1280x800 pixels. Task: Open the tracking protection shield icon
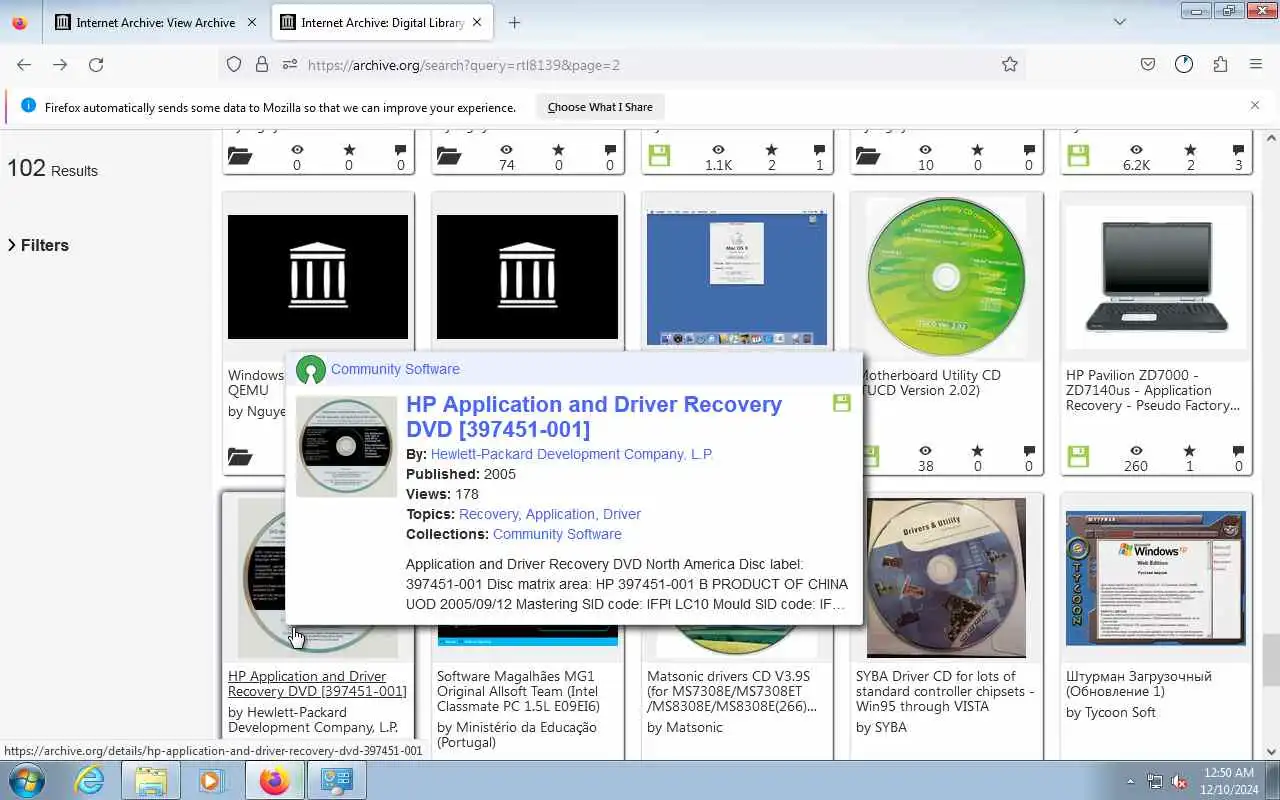click(x=234, y=64)
